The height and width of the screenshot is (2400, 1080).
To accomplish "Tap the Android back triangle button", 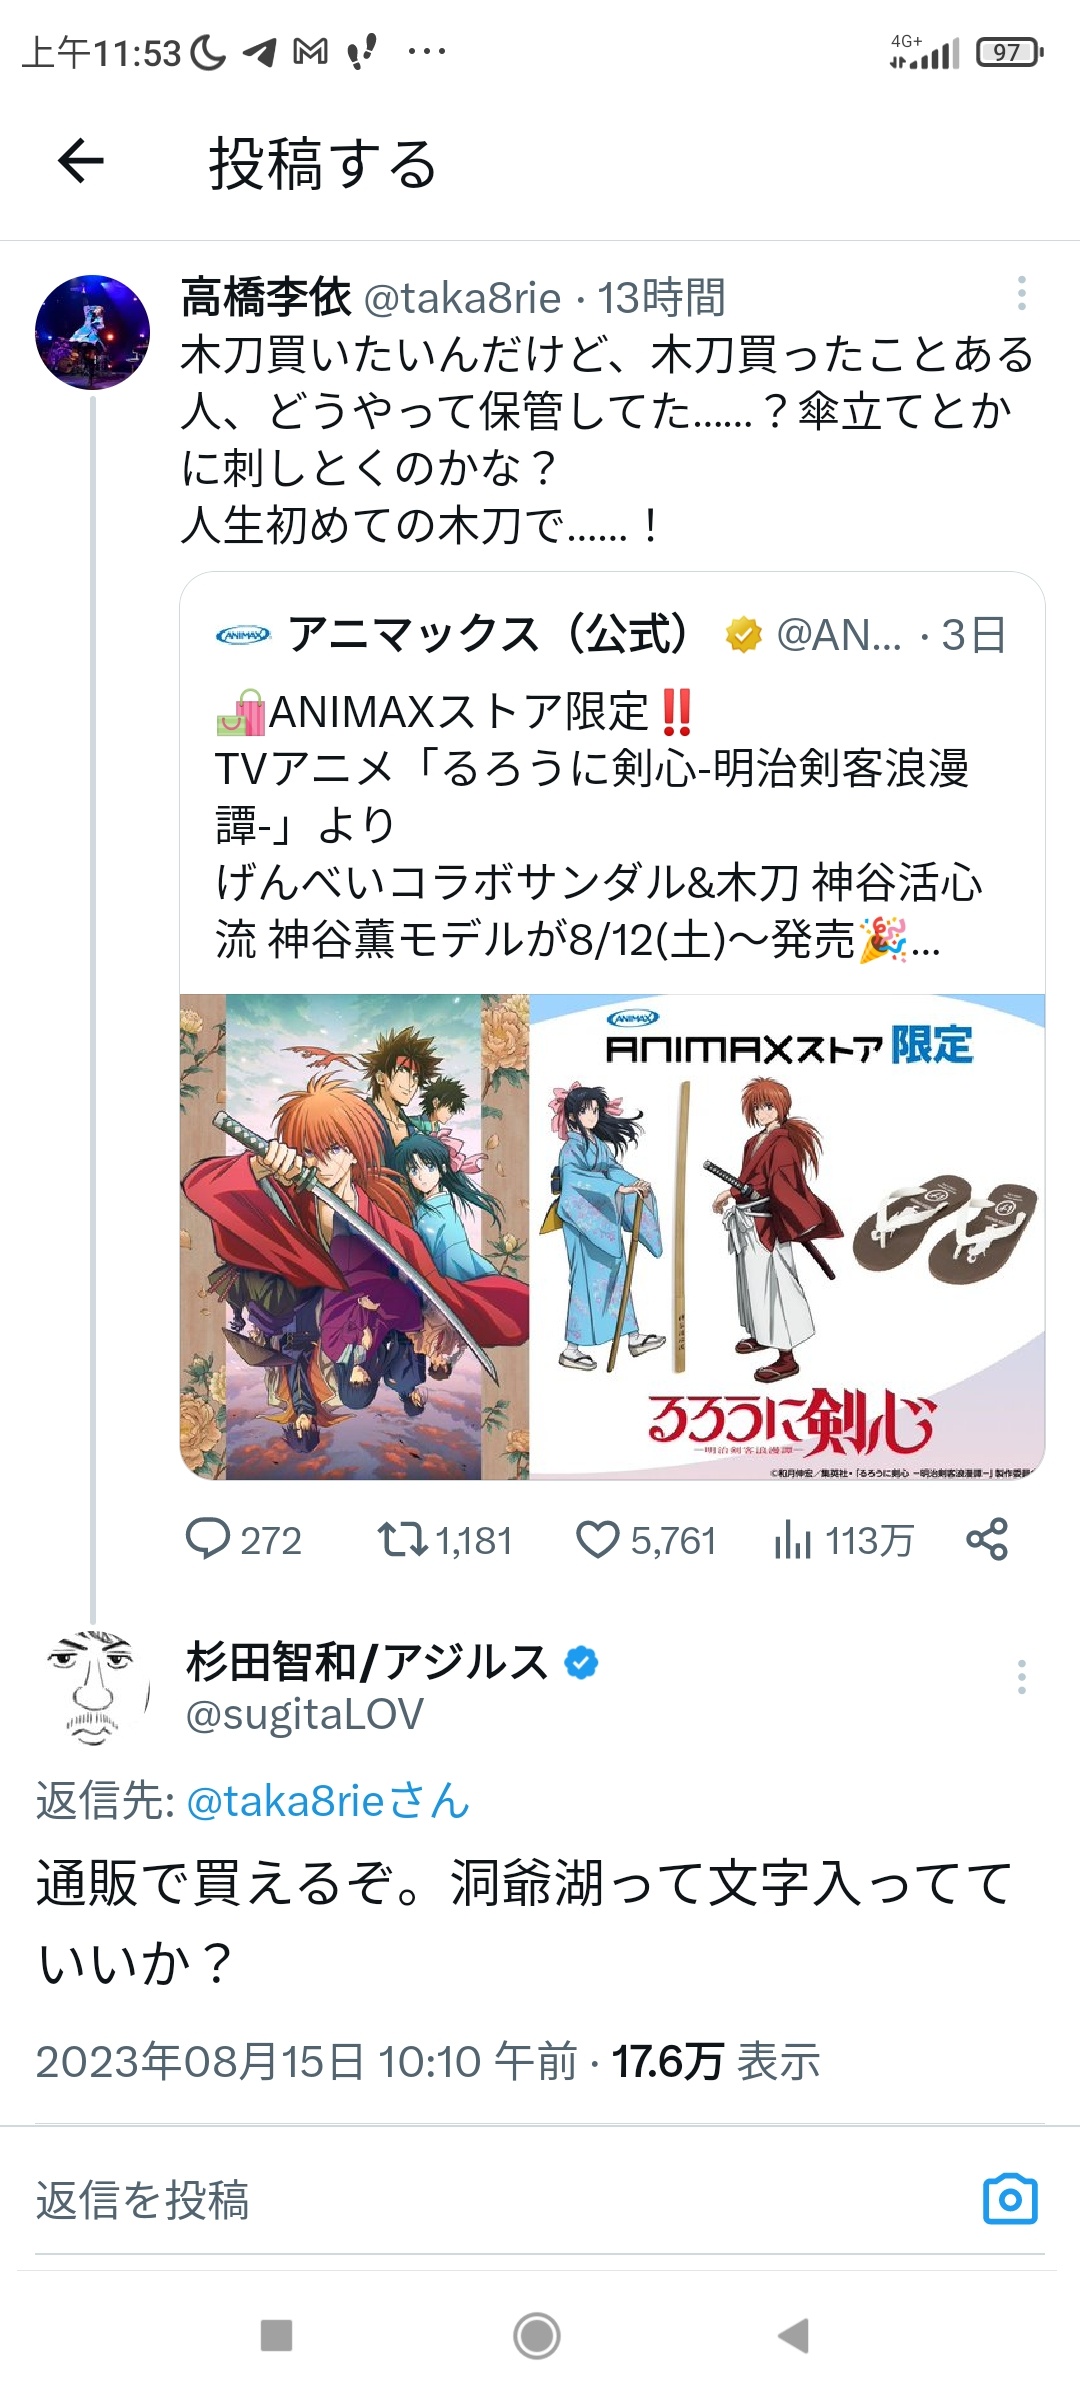I will (x=794, y=2335).
